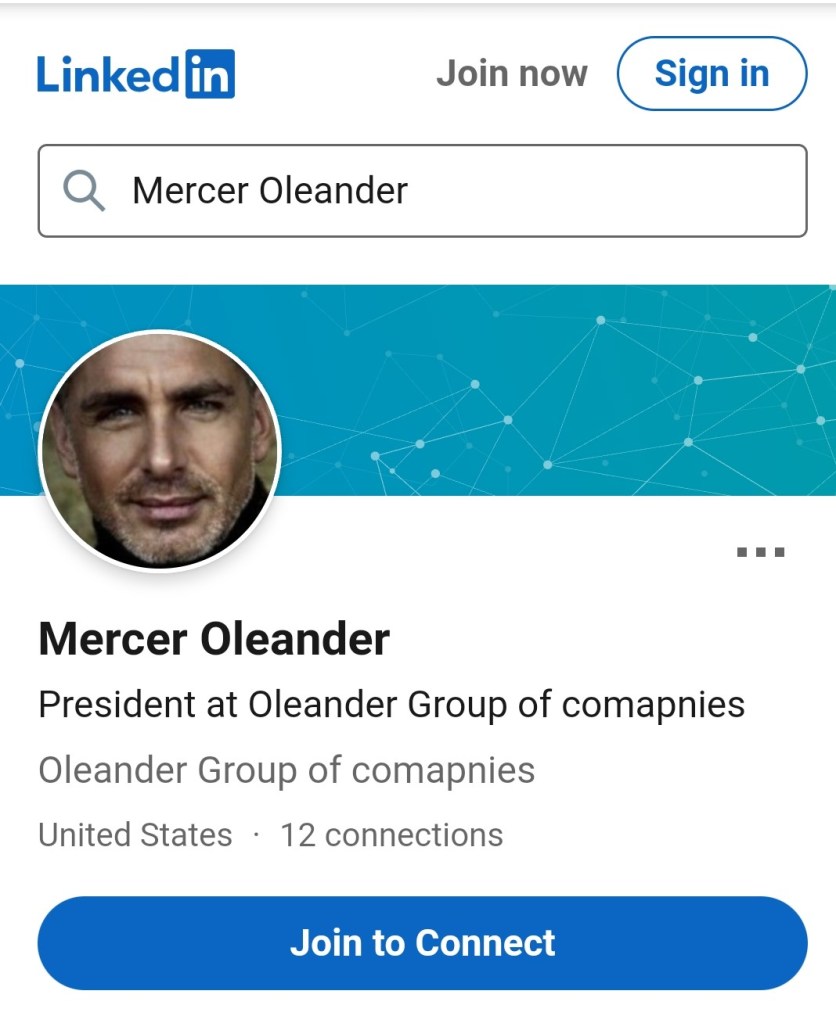This screenshot has height=1023, width=836.
Task: Click the word "Connect" on the blue button
Action: tap(485, 943)
